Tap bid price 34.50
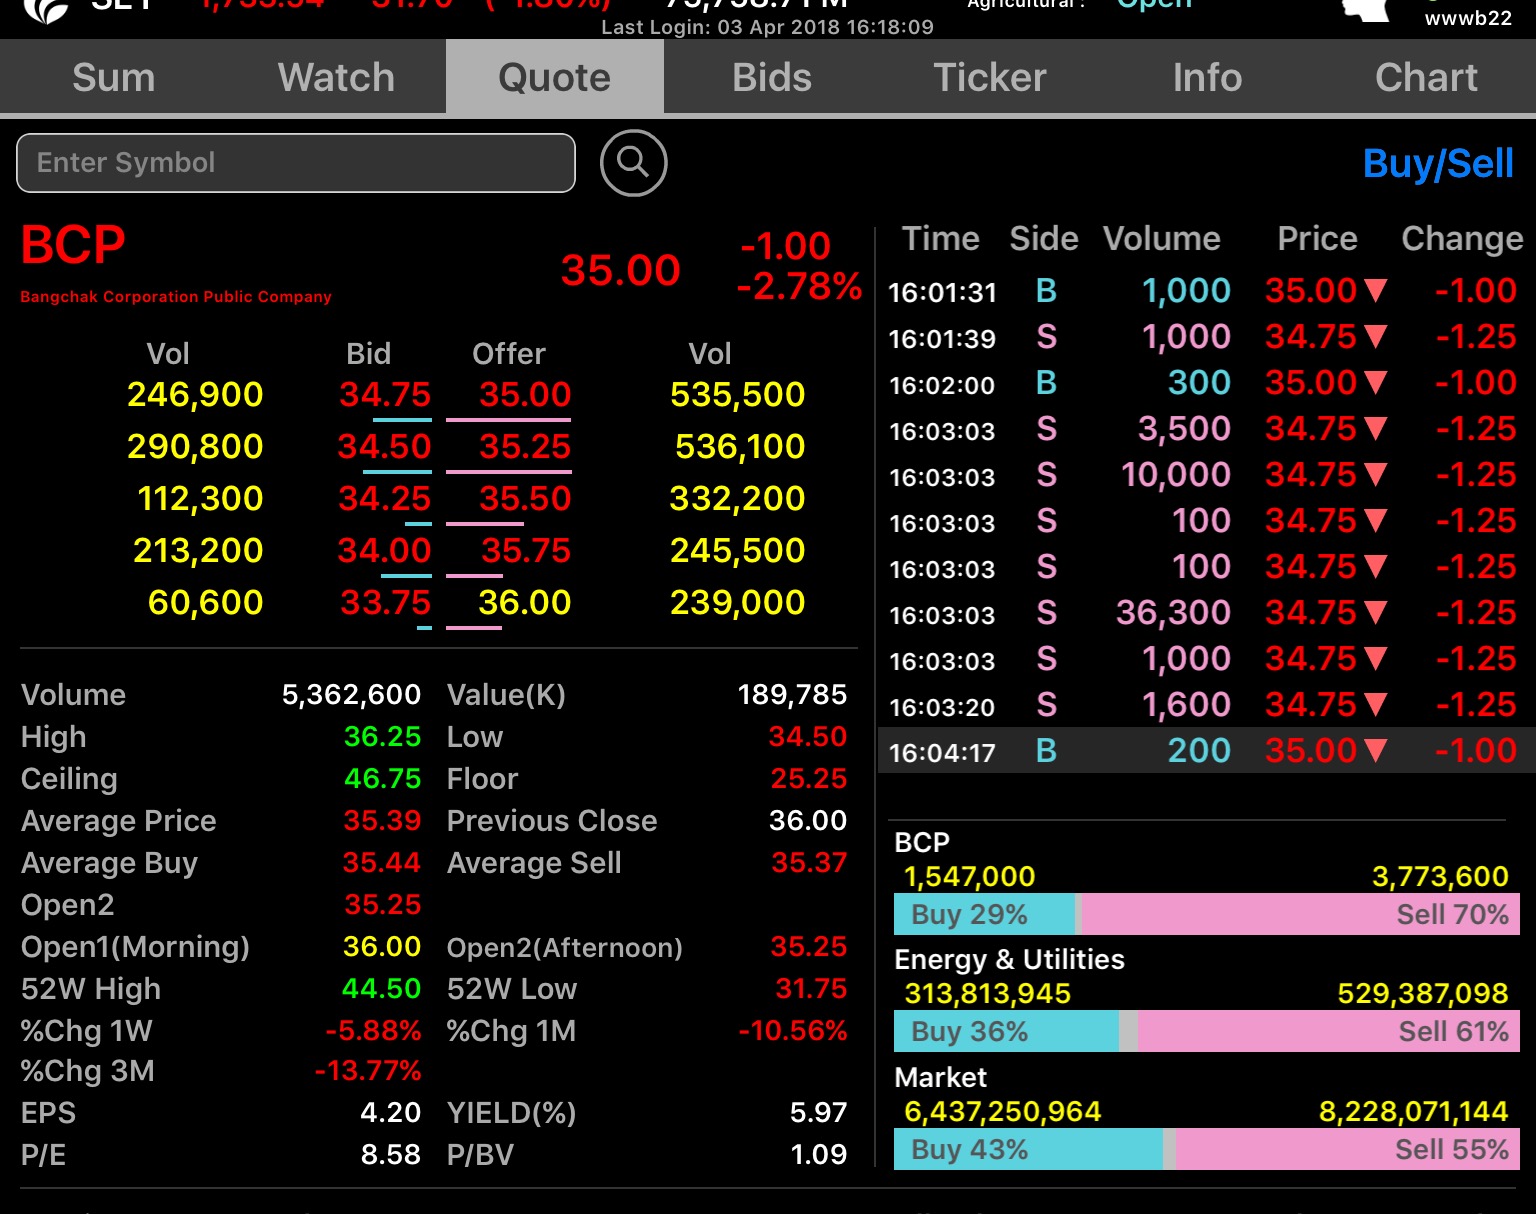The height and width of the screenshot is (1214, 1536). pos(385,447)
